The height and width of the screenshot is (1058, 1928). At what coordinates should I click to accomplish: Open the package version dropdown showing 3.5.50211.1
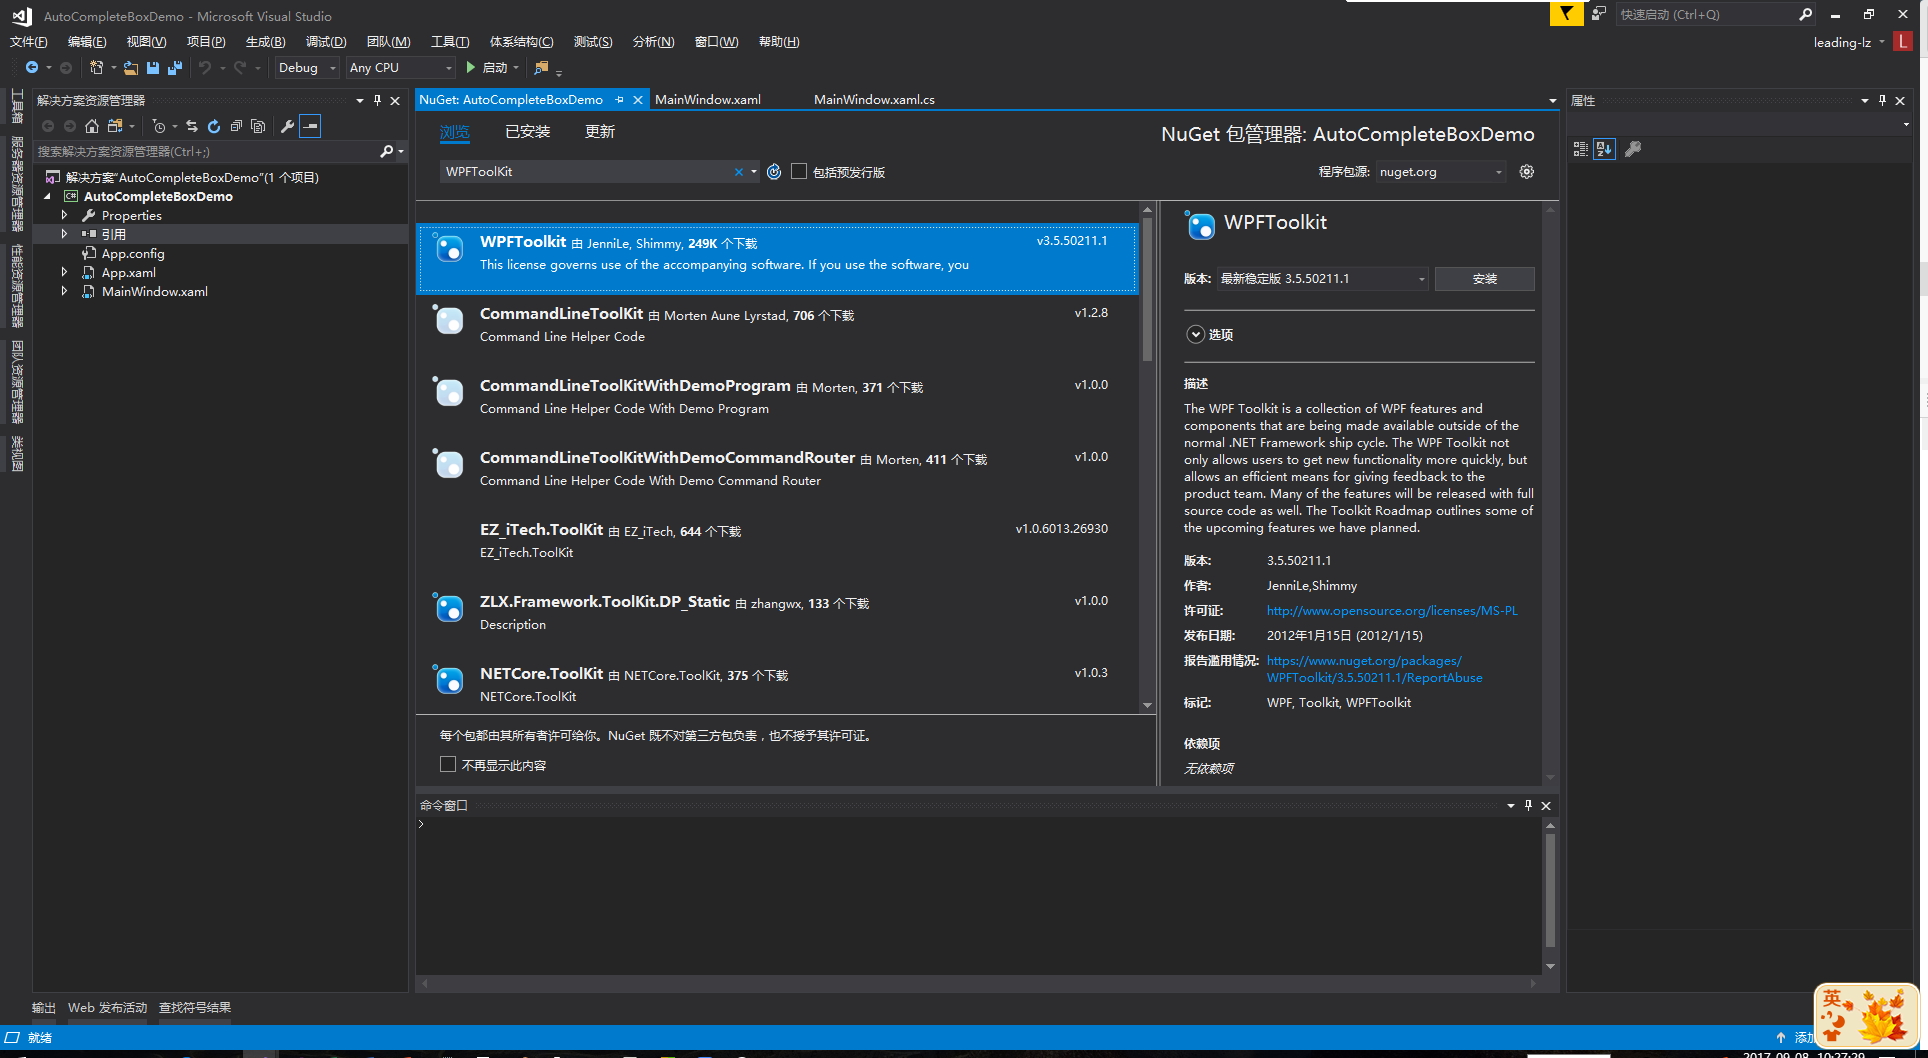click(1322, 279)
